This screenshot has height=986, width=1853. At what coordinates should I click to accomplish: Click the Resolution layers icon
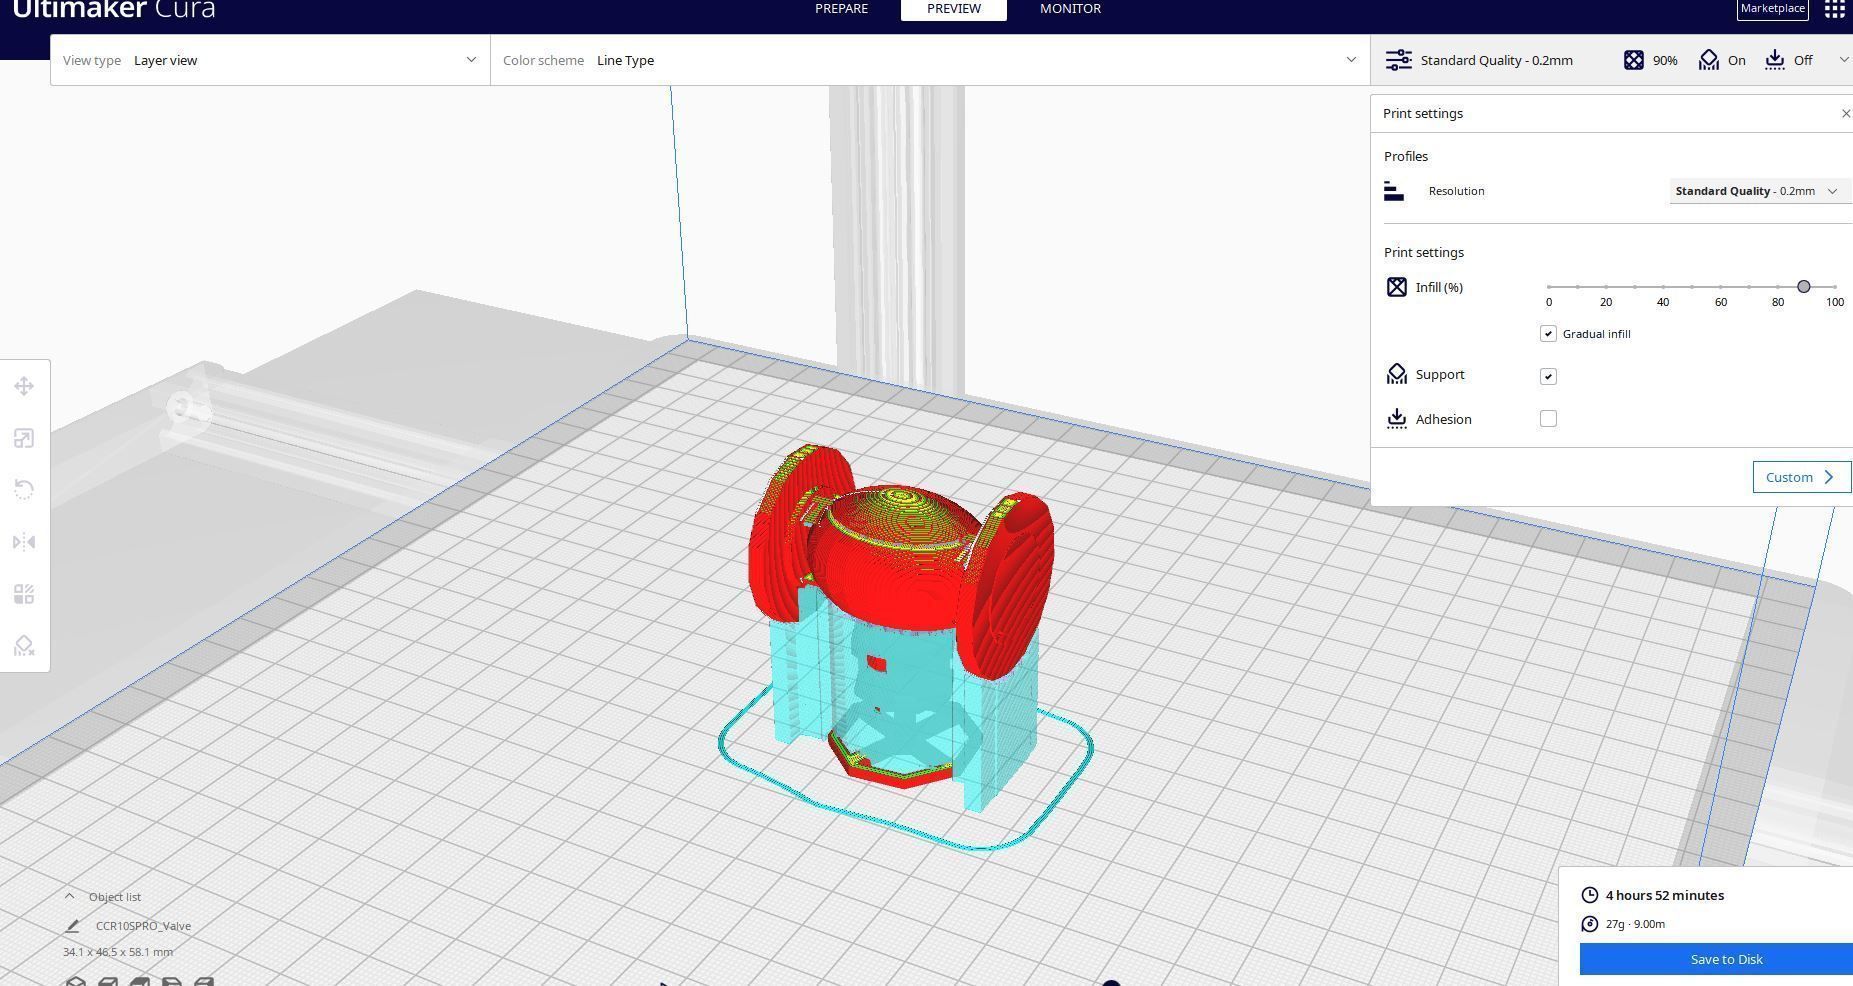pos(1394,191)
